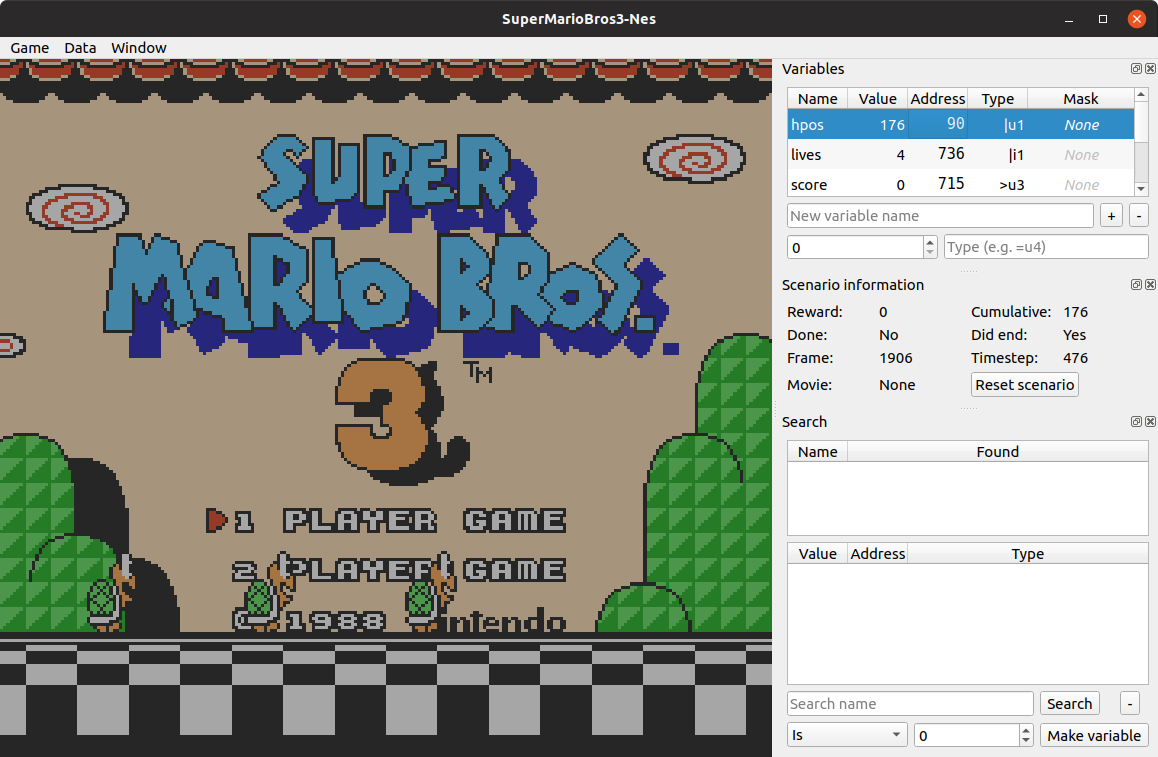This screenshot has width=1158, height=757.
Task: Increase the search value spinner
Action: [1026, 730]
